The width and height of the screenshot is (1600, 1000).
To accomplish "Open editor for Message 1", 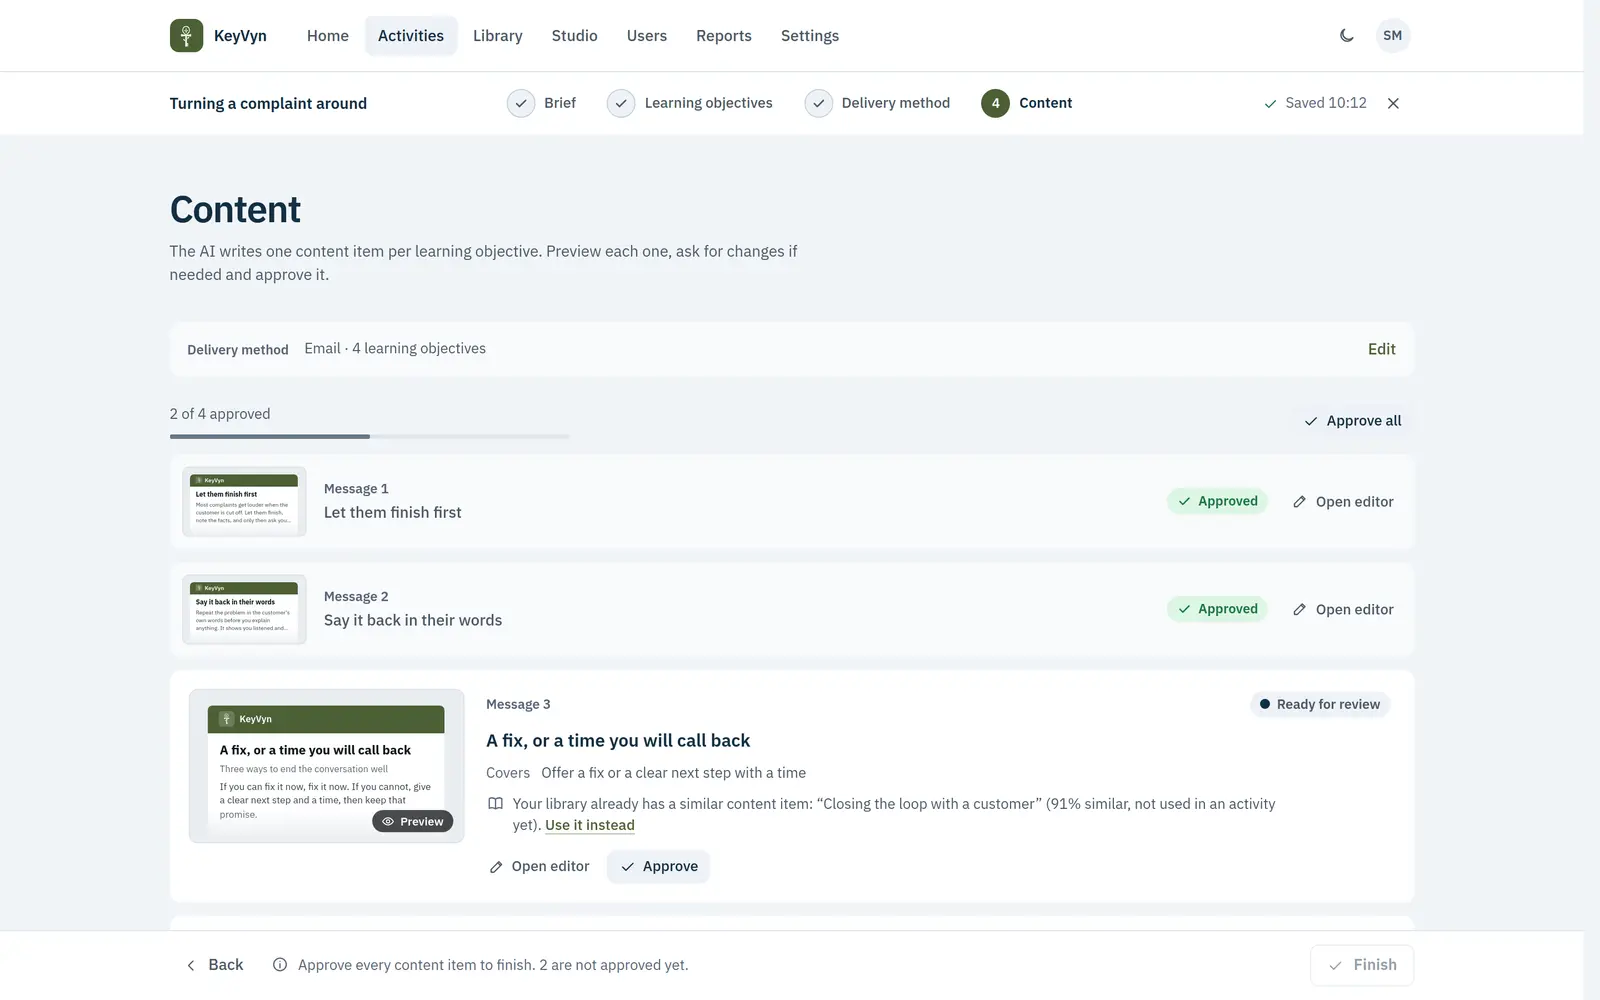I will coord(1342,502).
